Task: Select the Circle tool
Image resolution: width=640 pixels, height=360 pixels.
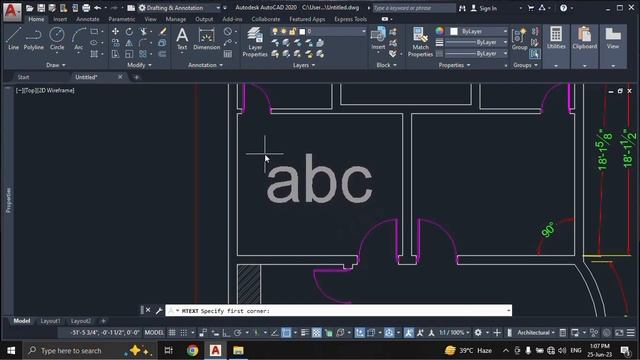Action: (x=57, y=39)
